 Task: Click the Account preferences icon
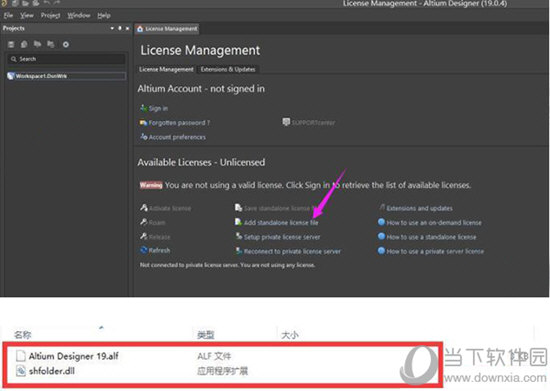click(x=143, y=137)
